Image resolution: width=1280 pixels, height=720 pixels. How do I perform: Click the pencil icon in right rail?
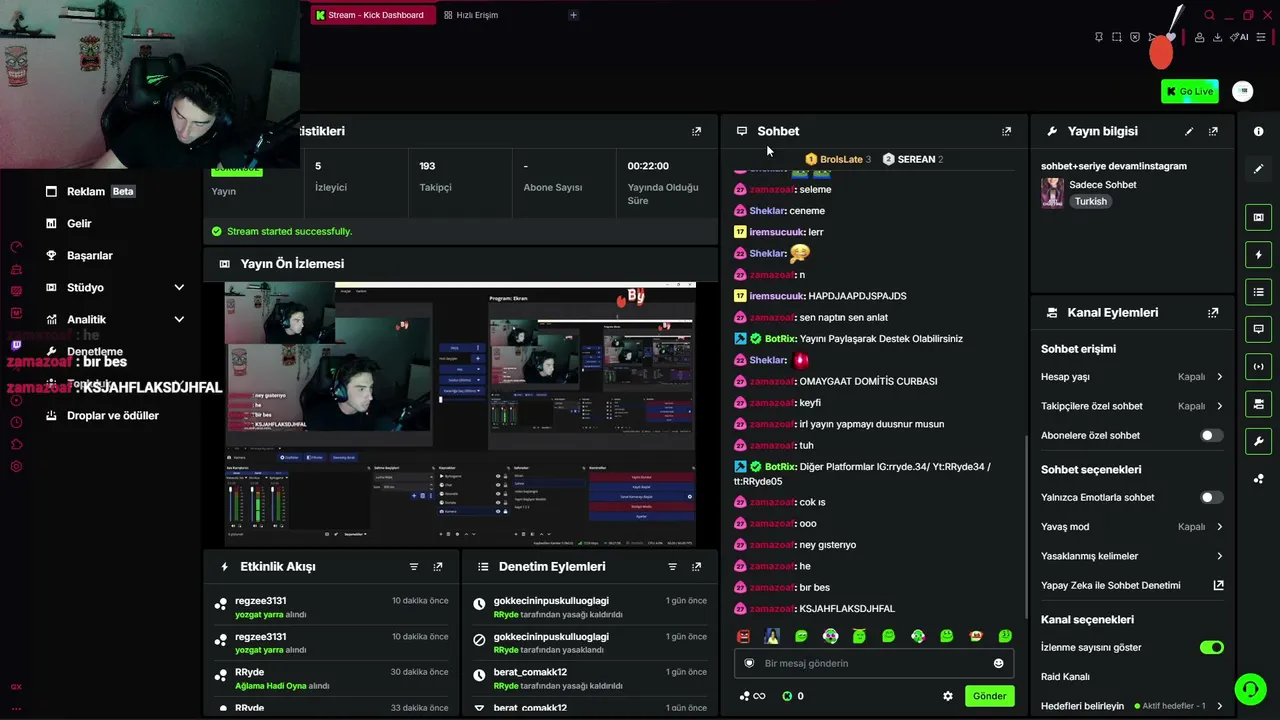1259,169
